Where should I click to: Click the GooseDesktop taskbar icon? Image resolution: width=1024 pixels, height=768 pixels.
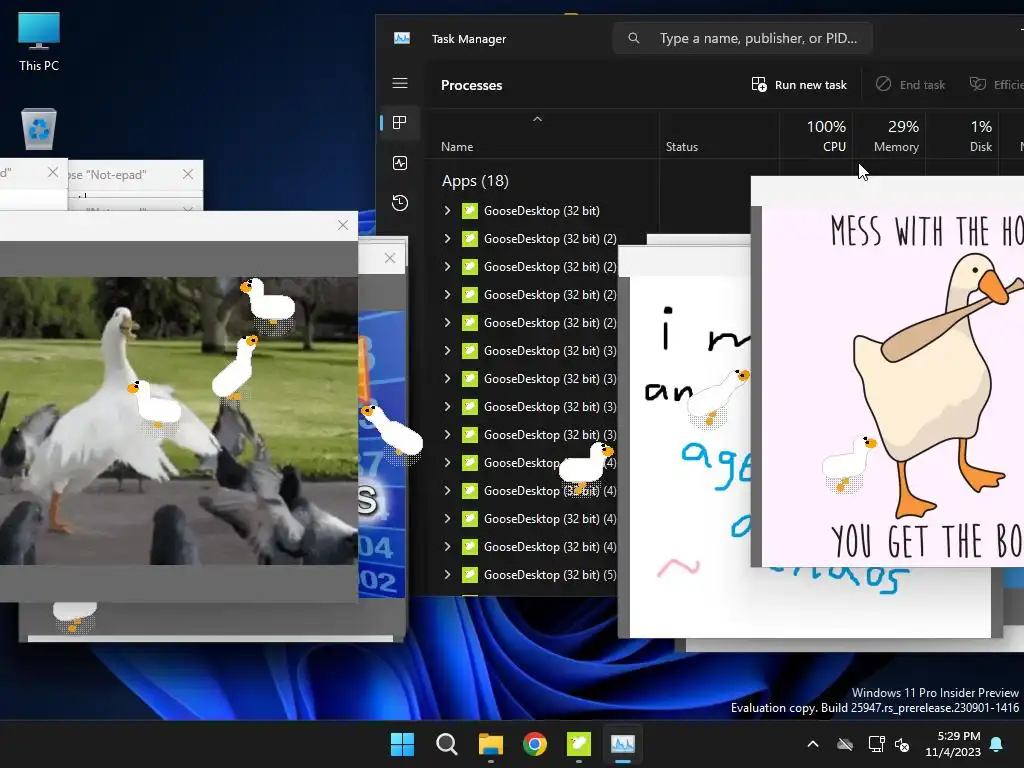[579, 744]
